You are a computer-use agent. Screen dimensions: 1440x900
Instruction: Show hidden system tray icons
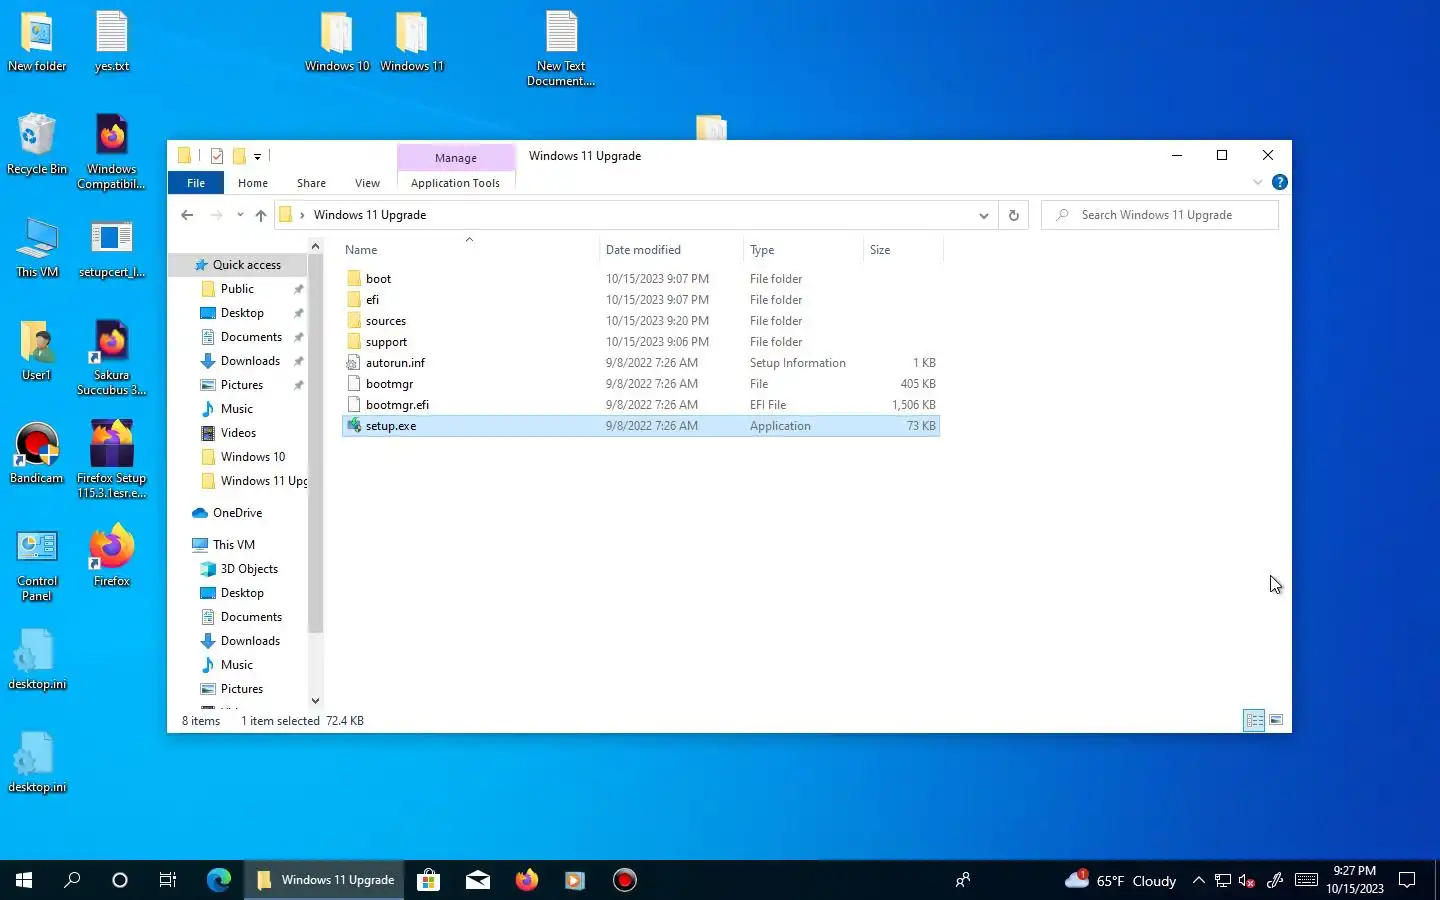click(1198, 880)
